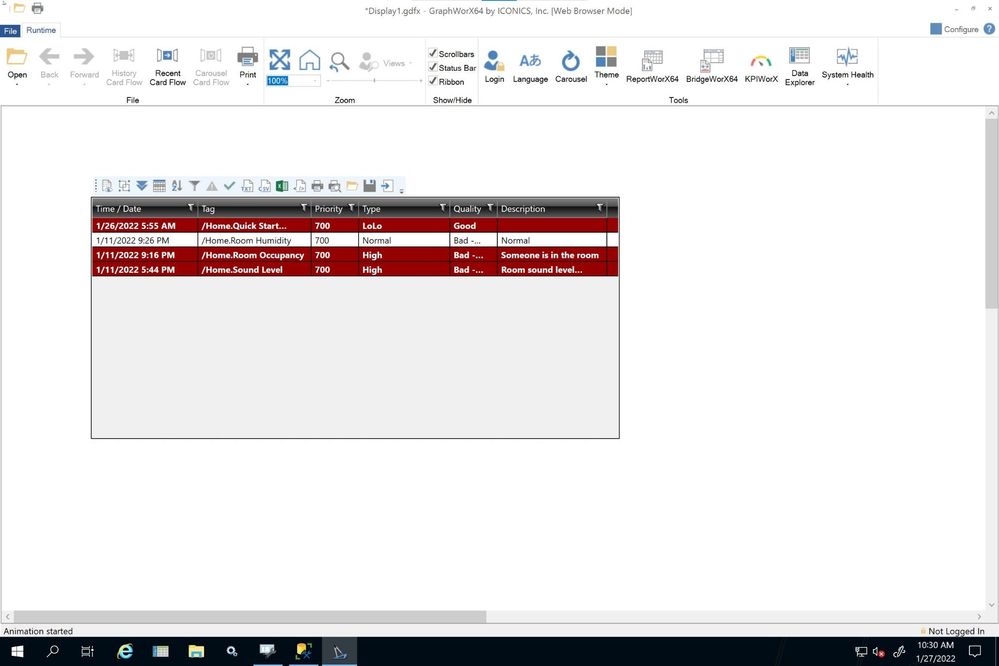The width and height of the screenshot is (999, 666).
Task: Open the Time / Date column filter
Action: 190,208
